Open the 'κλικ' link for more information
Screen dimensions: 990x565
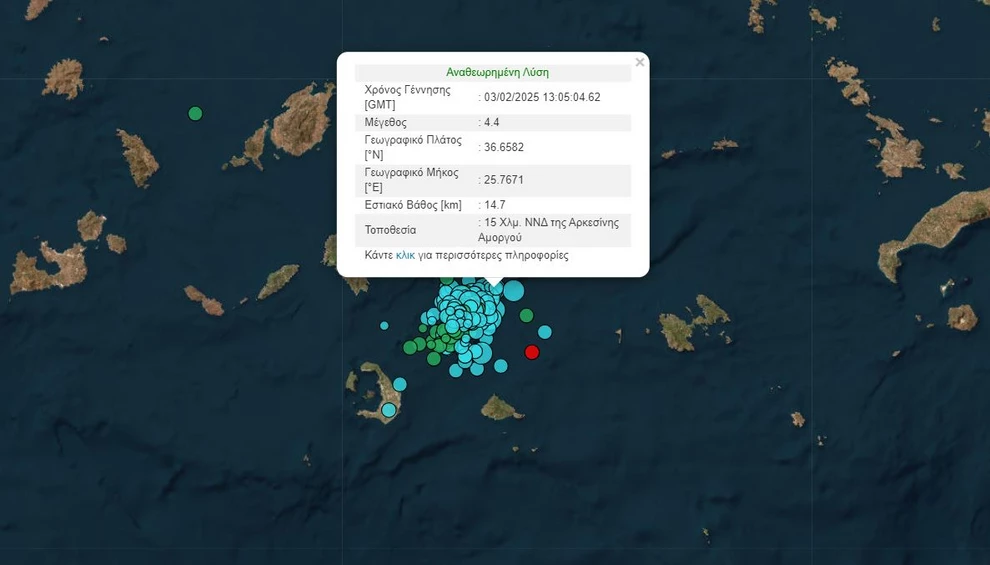coord(405,255)
